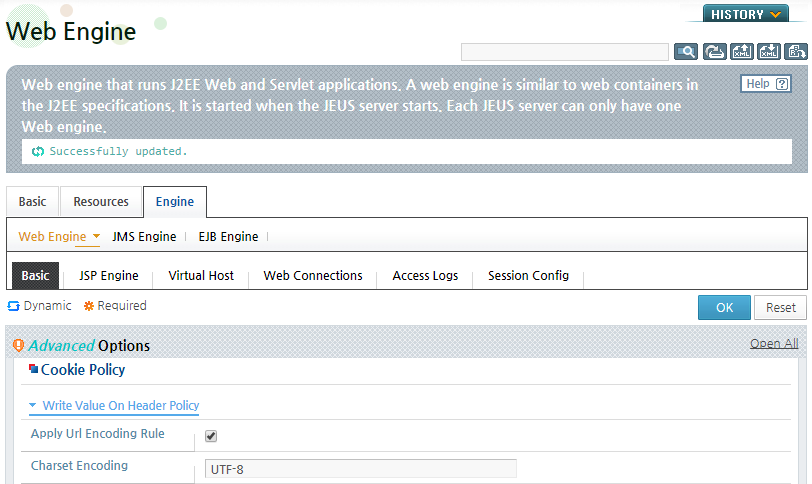This screenshot has height=484, width=812.
Task: Collapse Write Value On Header Policy section
Action: click(x=114, y=405)
